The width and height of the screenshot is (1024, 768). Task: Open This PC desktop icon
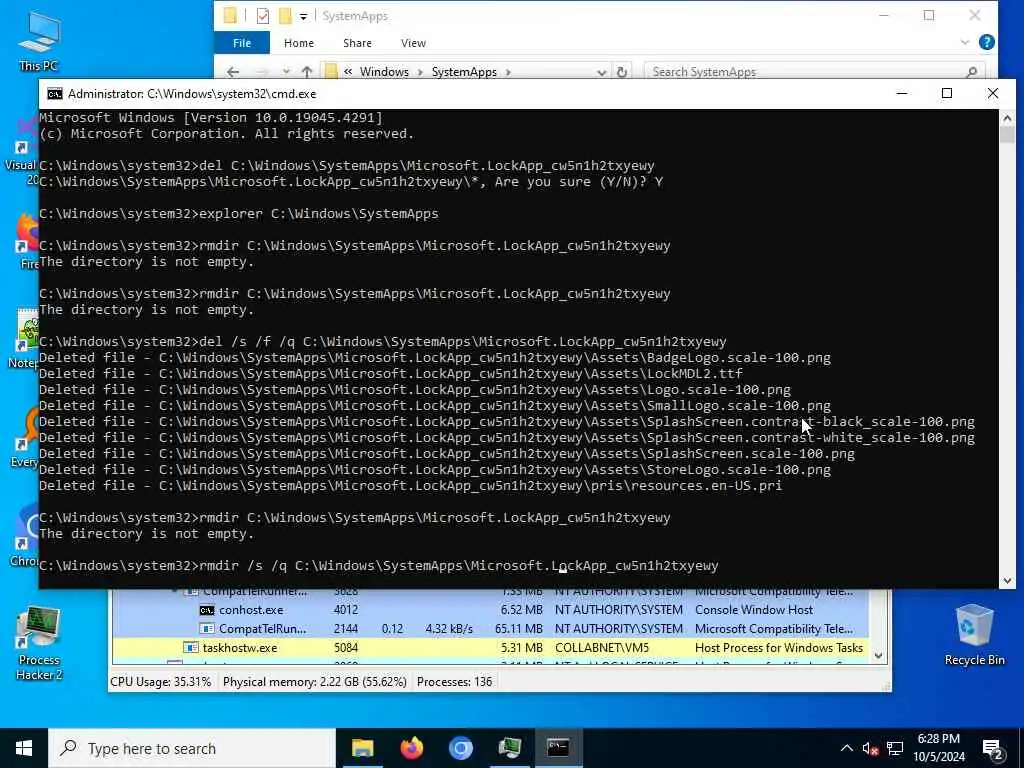click(39, 40)
